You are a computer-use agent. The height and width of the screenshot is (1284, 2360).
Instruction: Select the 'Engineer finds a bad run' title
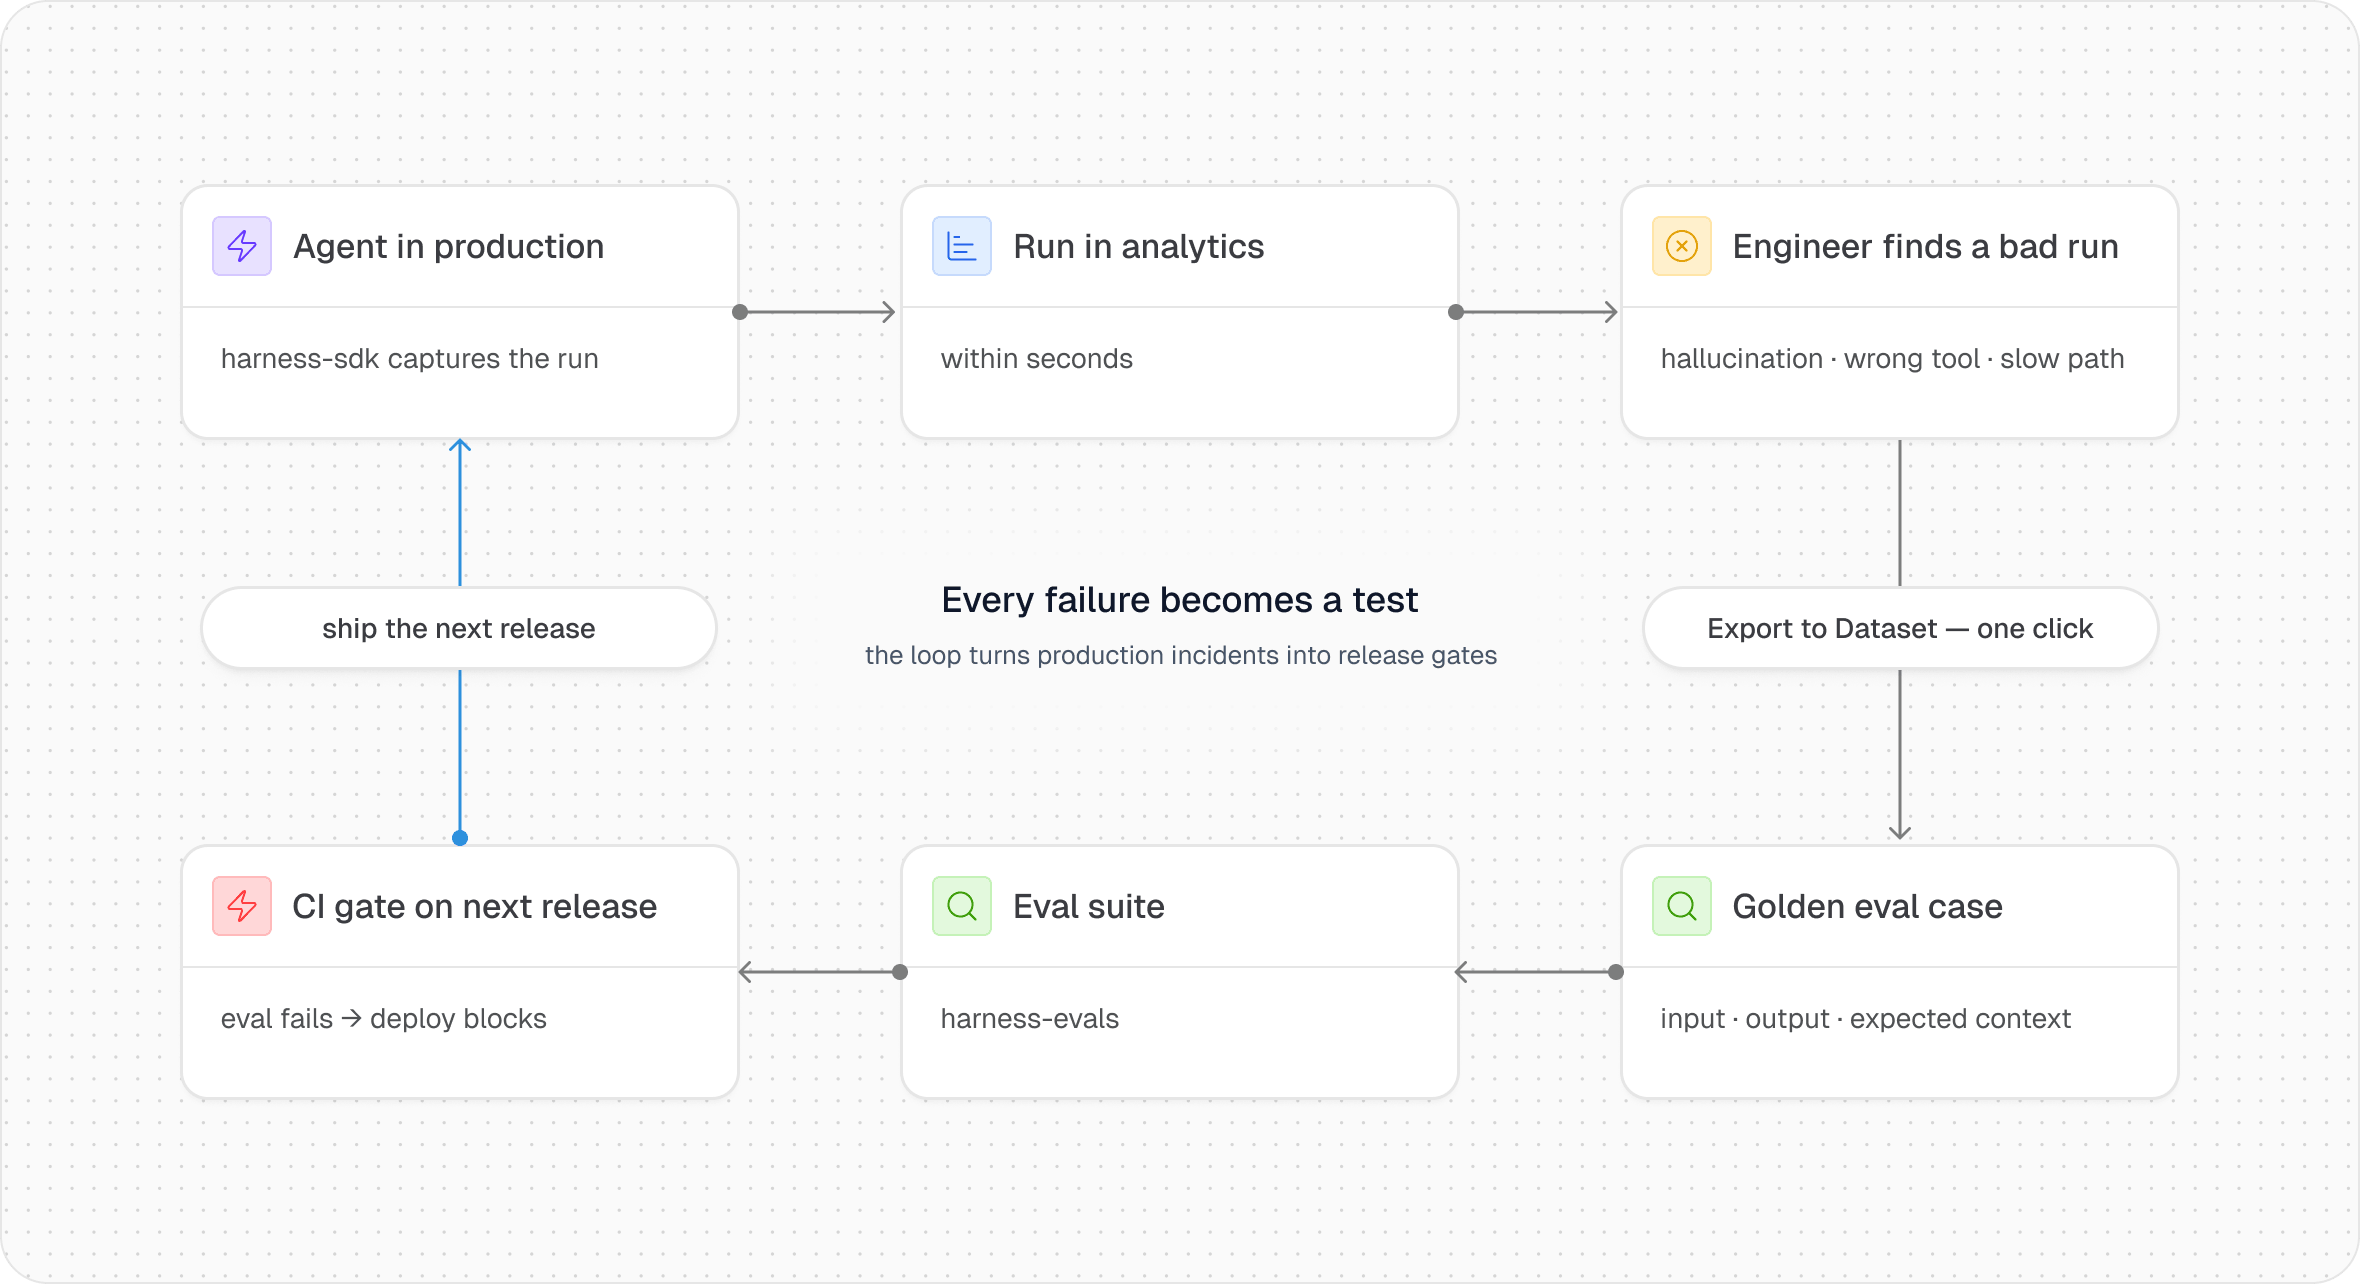tap(1926, 247)
